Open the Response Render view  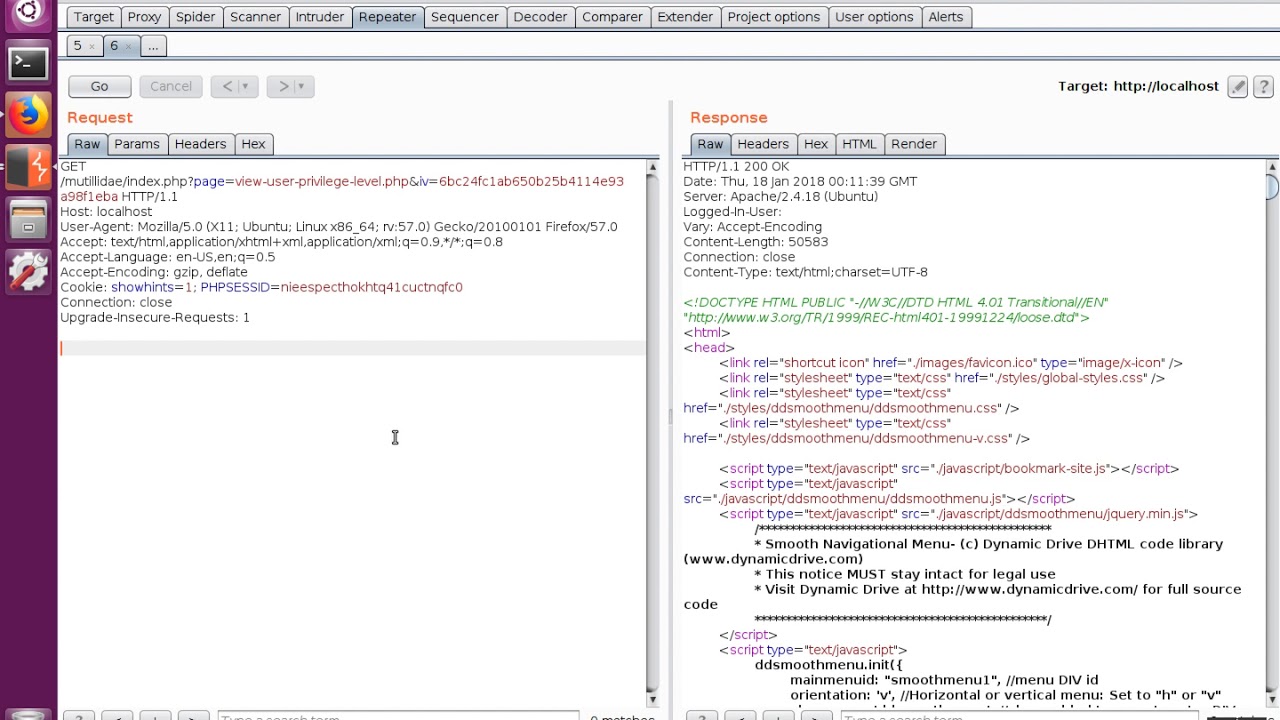pos(914,144)
